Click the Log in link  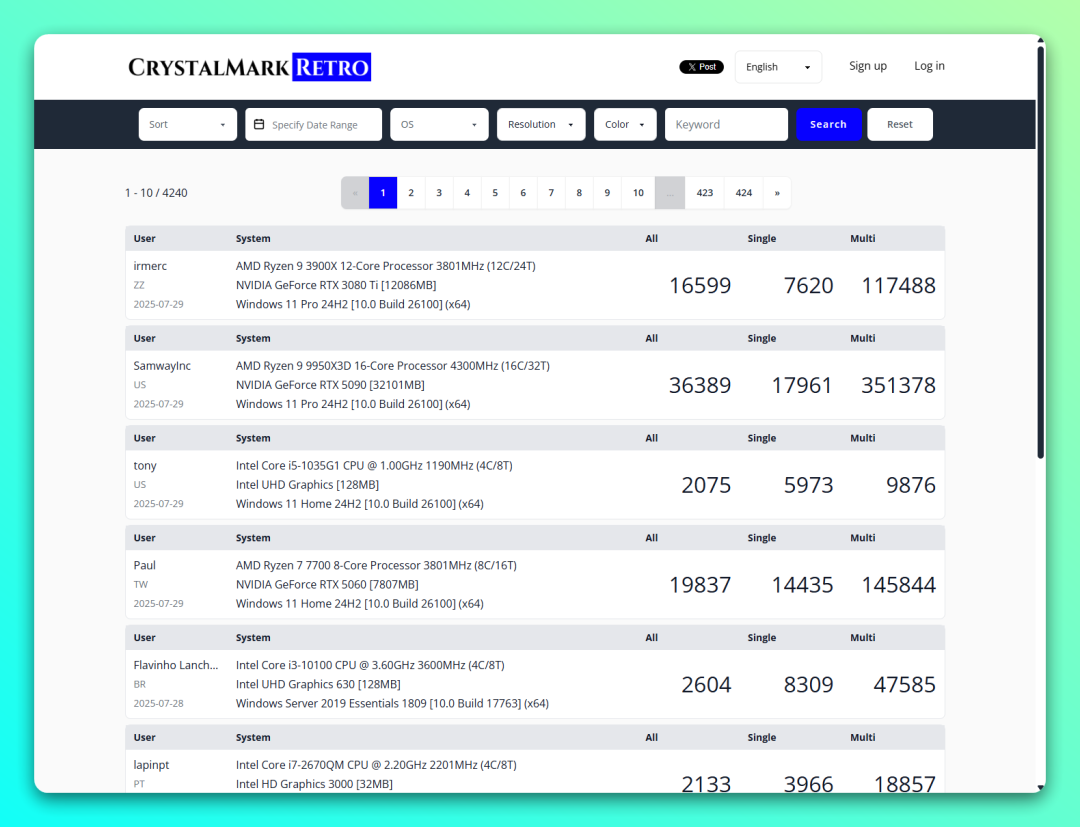click(x=929, y=66)
